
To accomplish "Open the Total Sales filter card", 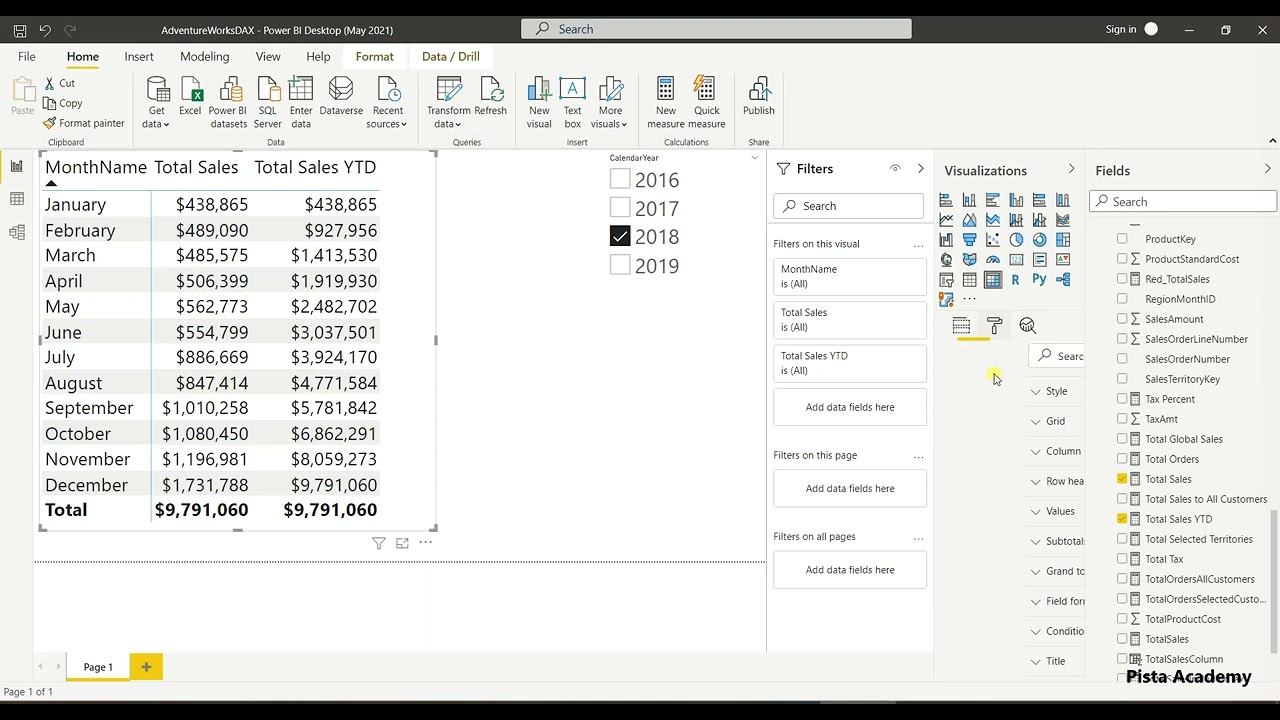I will tap(850, 319).
